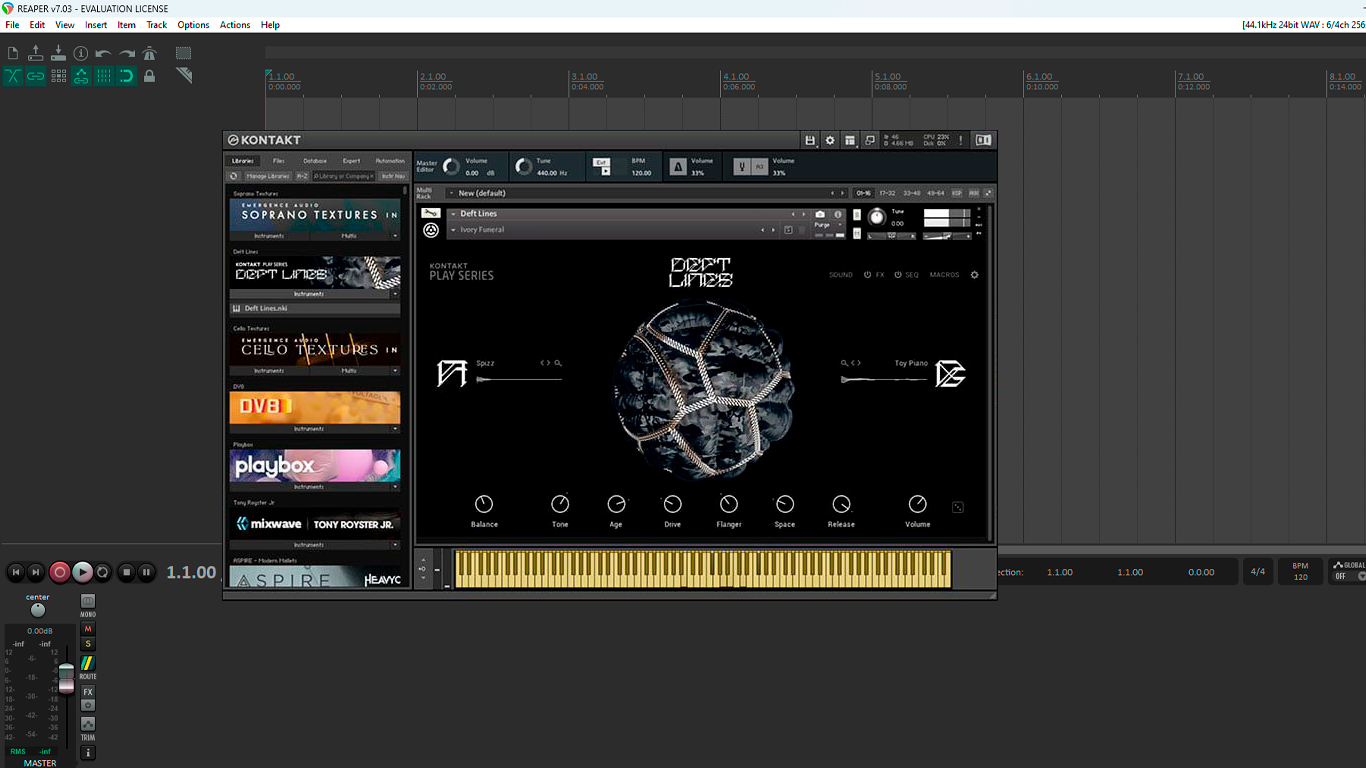
Task: Open the Purge dropdown menu
Action: pyautogui.click(x=828, y=225)
